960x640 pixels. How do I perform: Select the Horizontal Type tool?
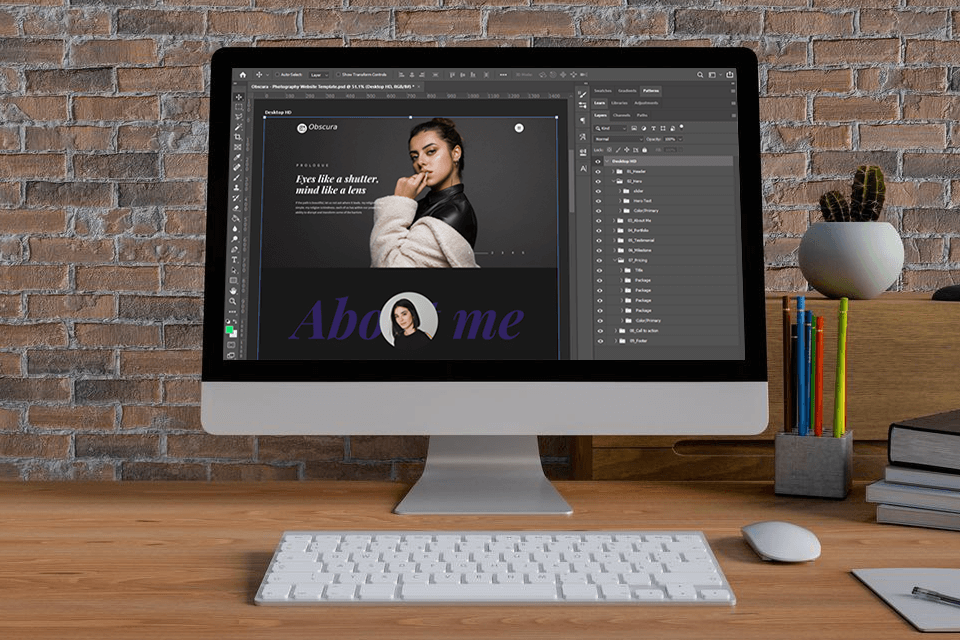pos(234,260)
